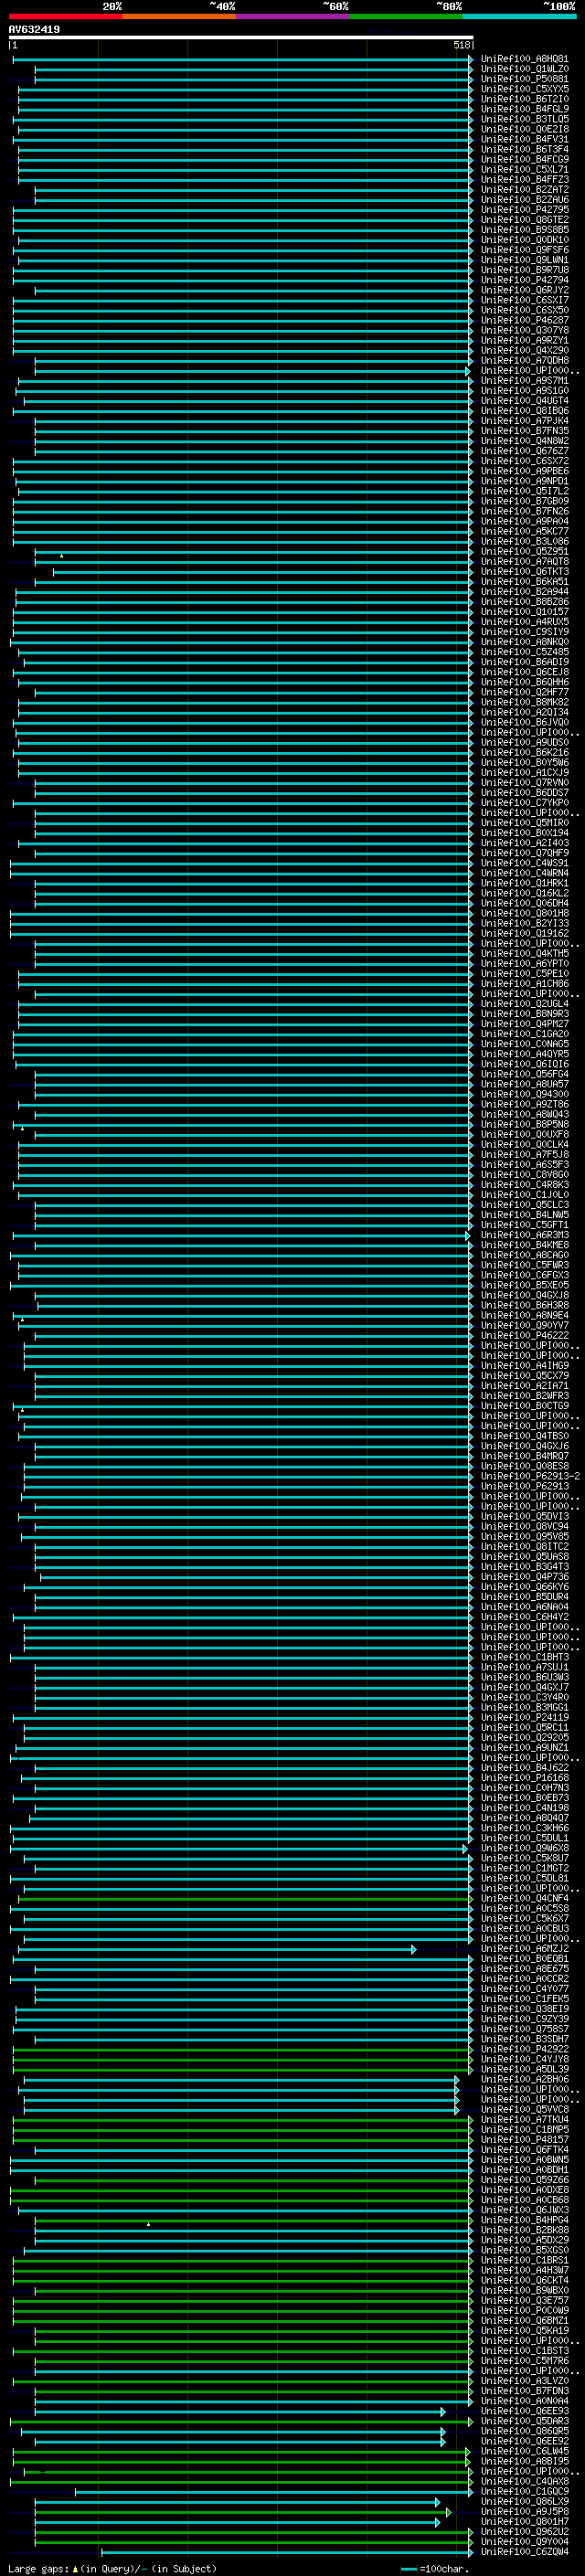Select UniRef100_C1GA20 hit label

click(525, 1034)
